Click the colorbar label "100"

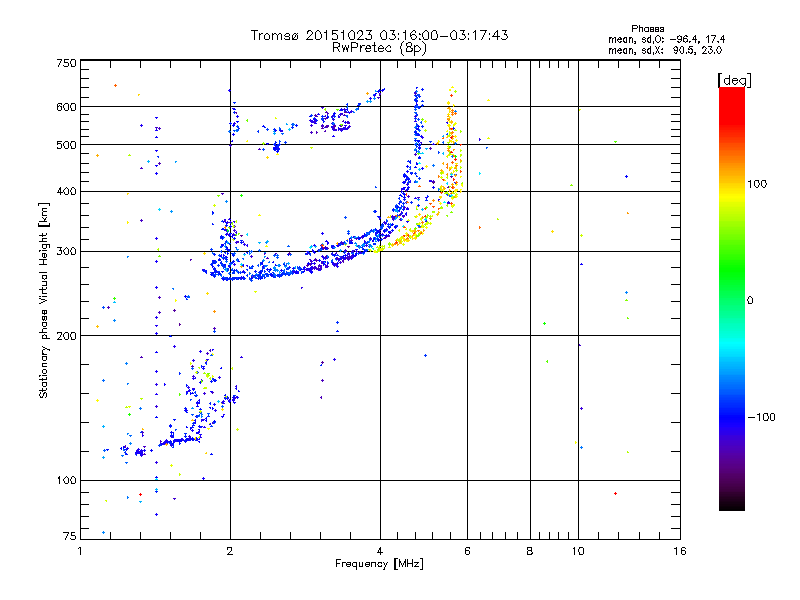(x=757, y=184)
